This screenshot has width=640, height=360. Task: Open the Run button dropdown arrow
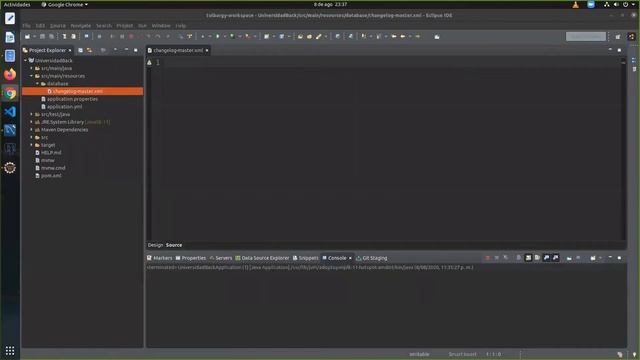224,37
